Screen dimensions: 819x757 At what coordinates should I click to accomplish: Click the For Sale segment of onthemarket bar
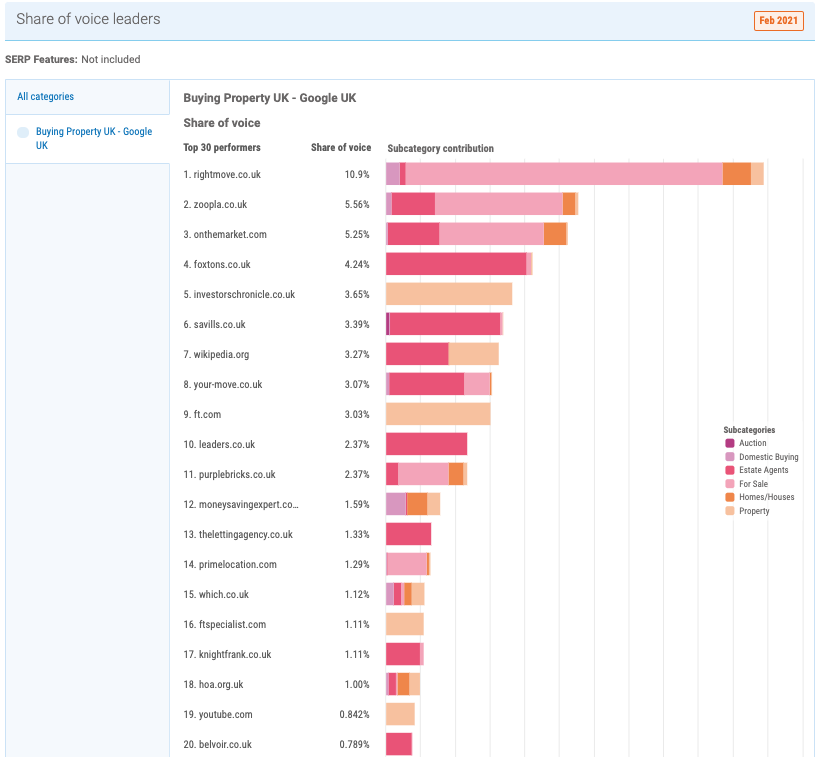[492, 234]
